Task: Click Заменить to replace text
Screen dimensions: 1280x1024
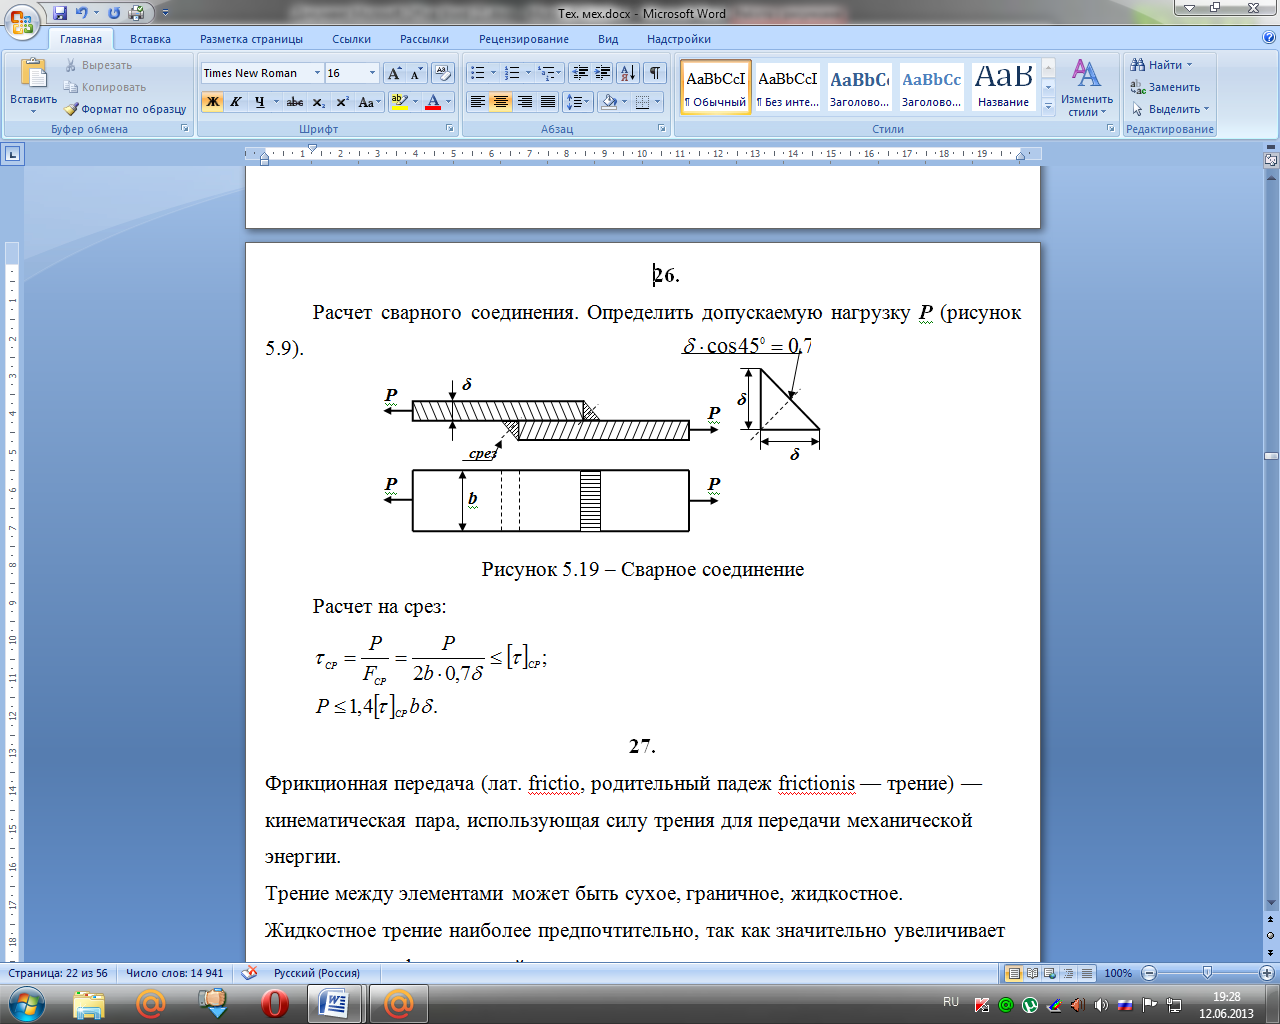Action: (1166, 87)
